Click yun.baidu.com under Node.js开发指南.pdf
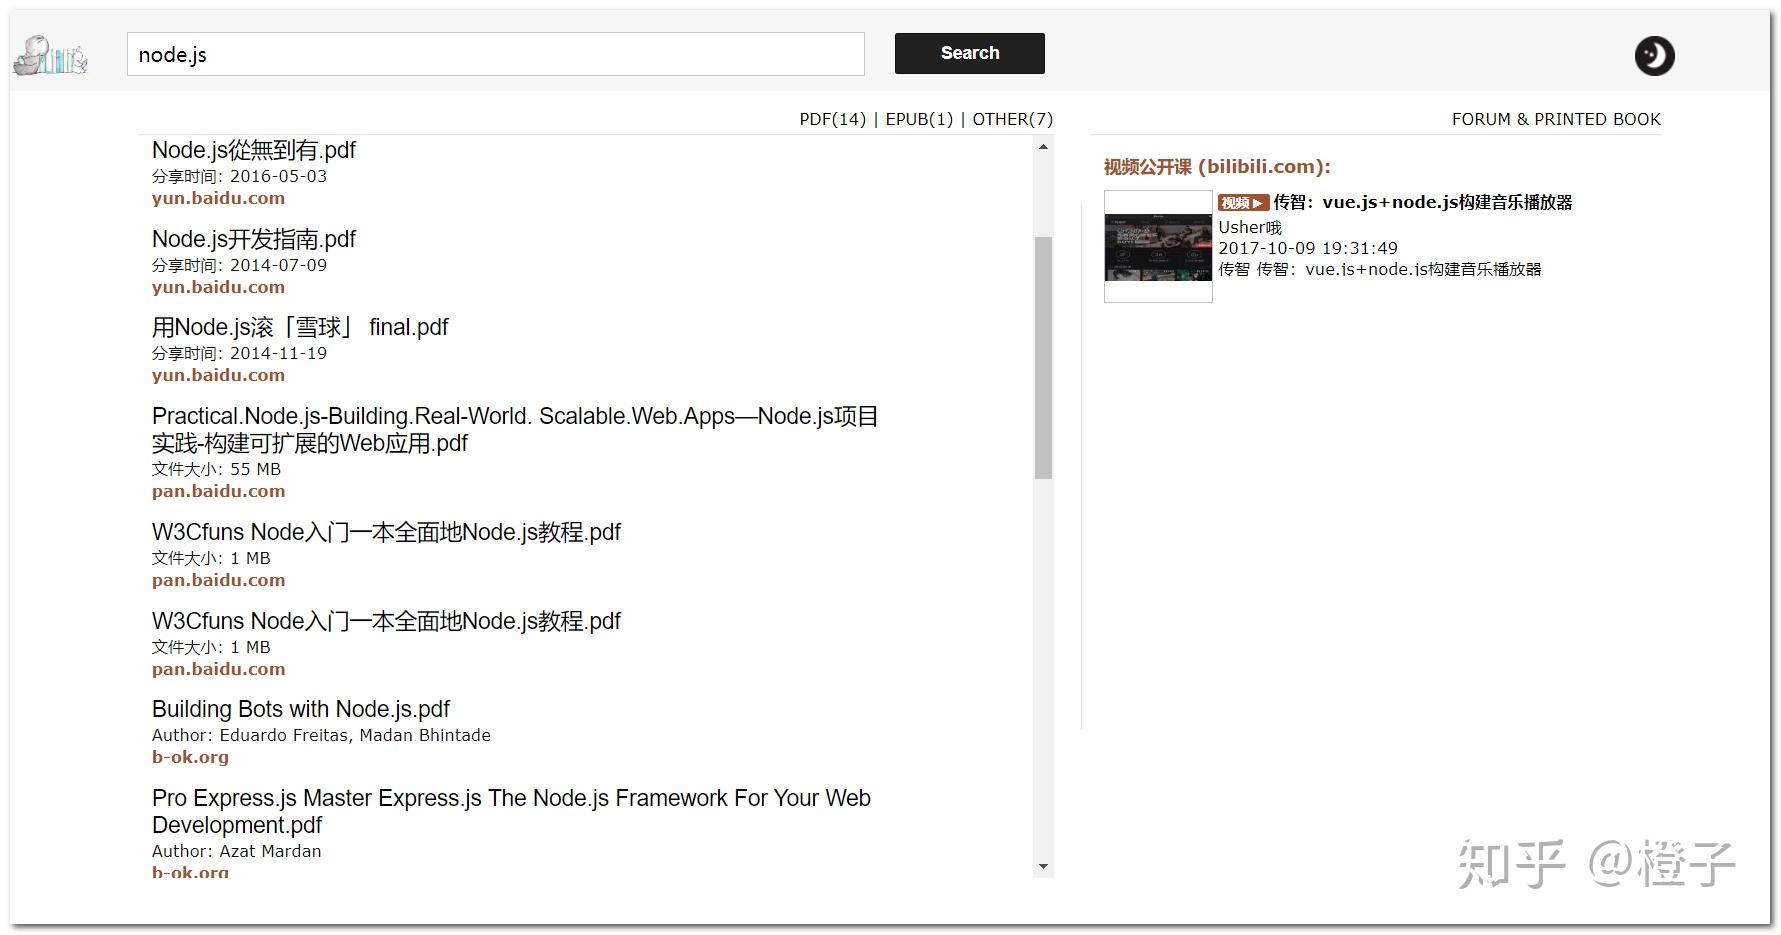This screenshot has height=935, width=1781. [218, 287]
